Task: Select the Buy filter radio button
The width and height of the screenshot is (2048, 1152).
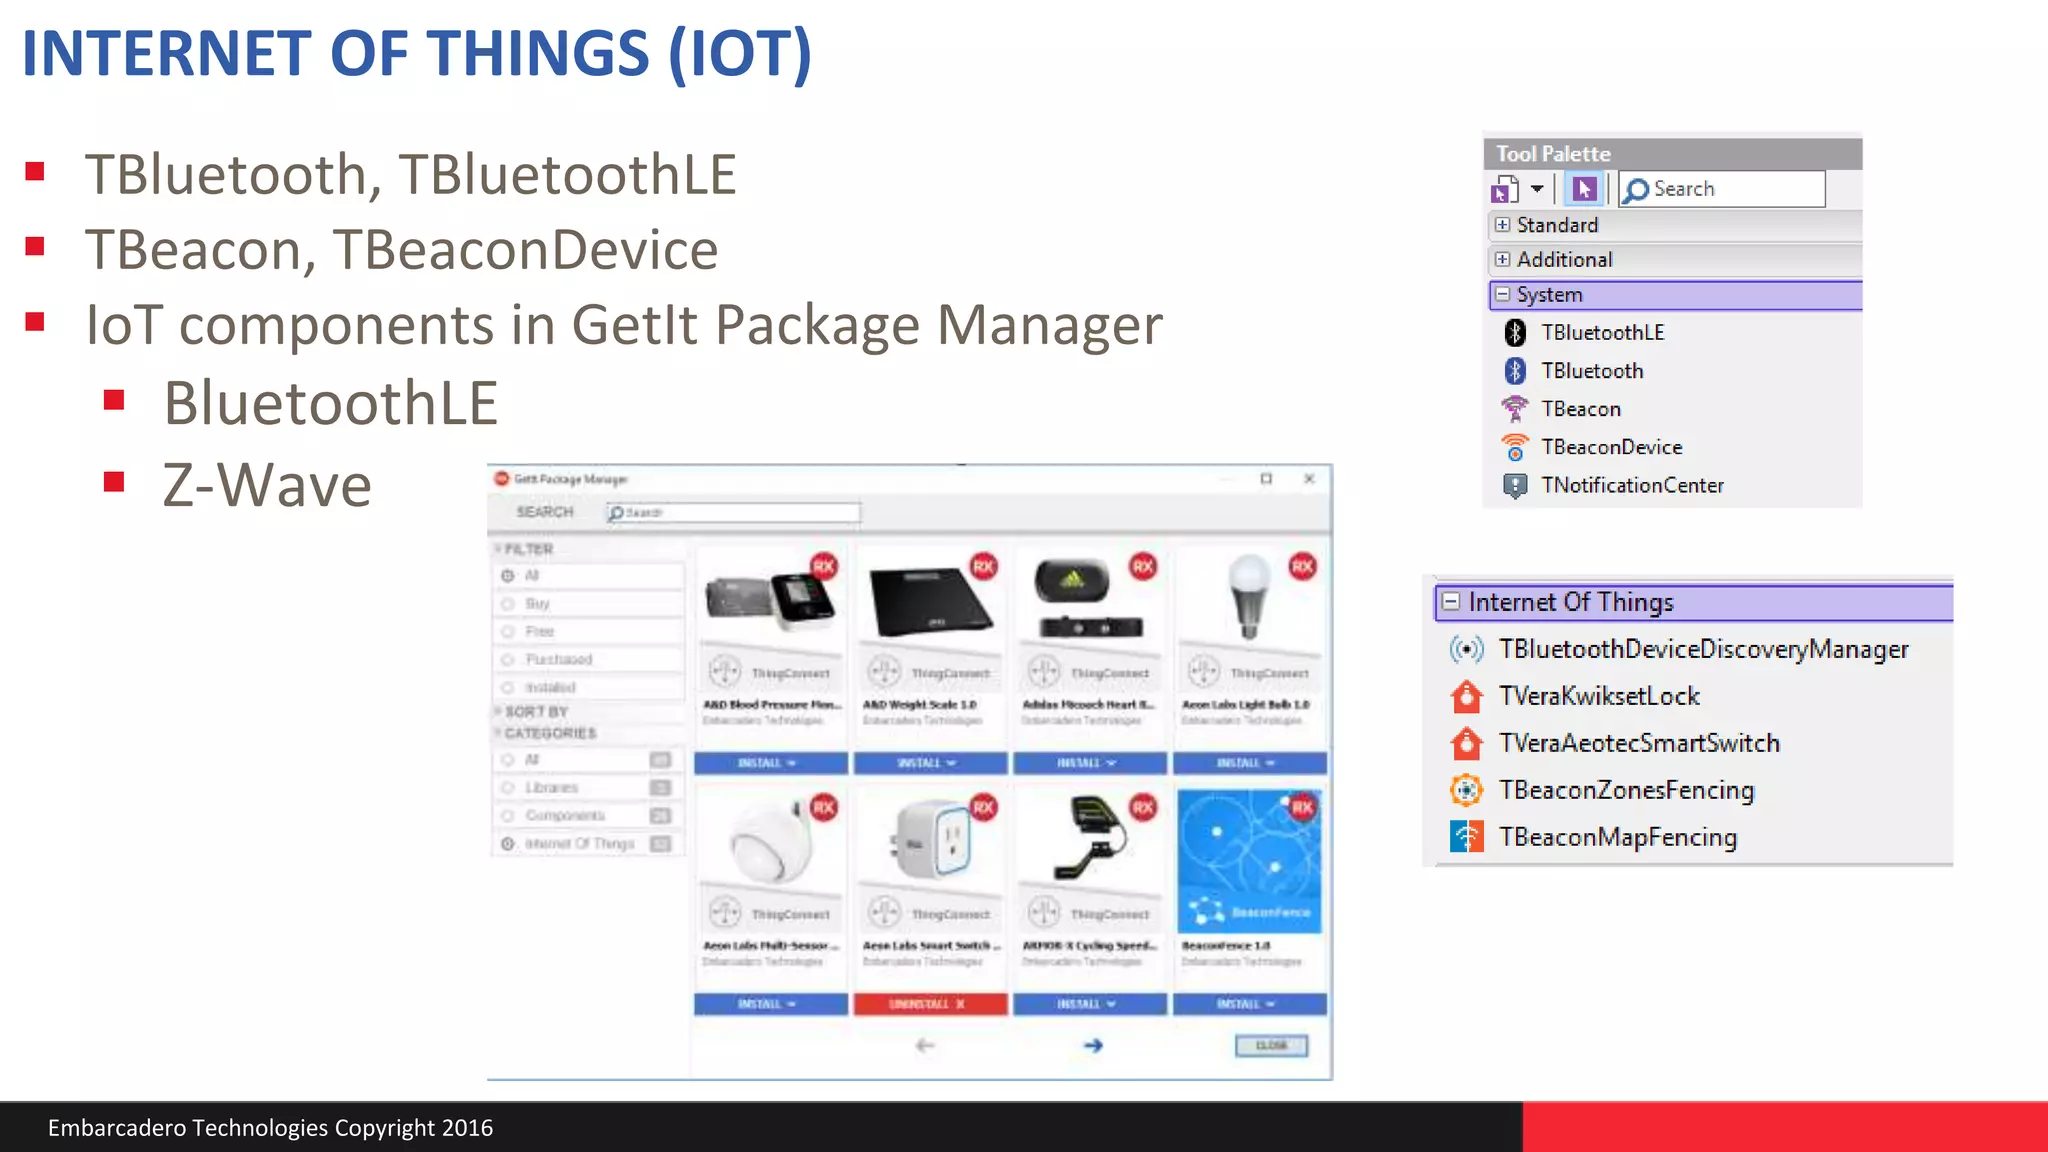Action: click(x=508, y=604)
